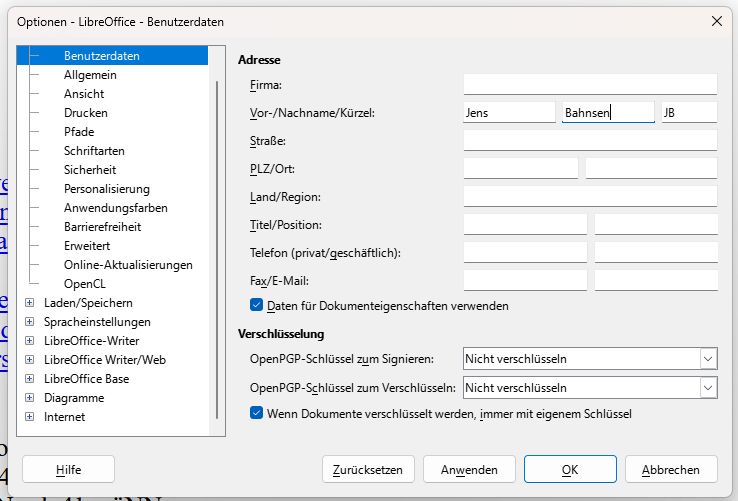Open the Erweitert options page
This screenshot has height=501, width=738.
click(x=87, y=246)
